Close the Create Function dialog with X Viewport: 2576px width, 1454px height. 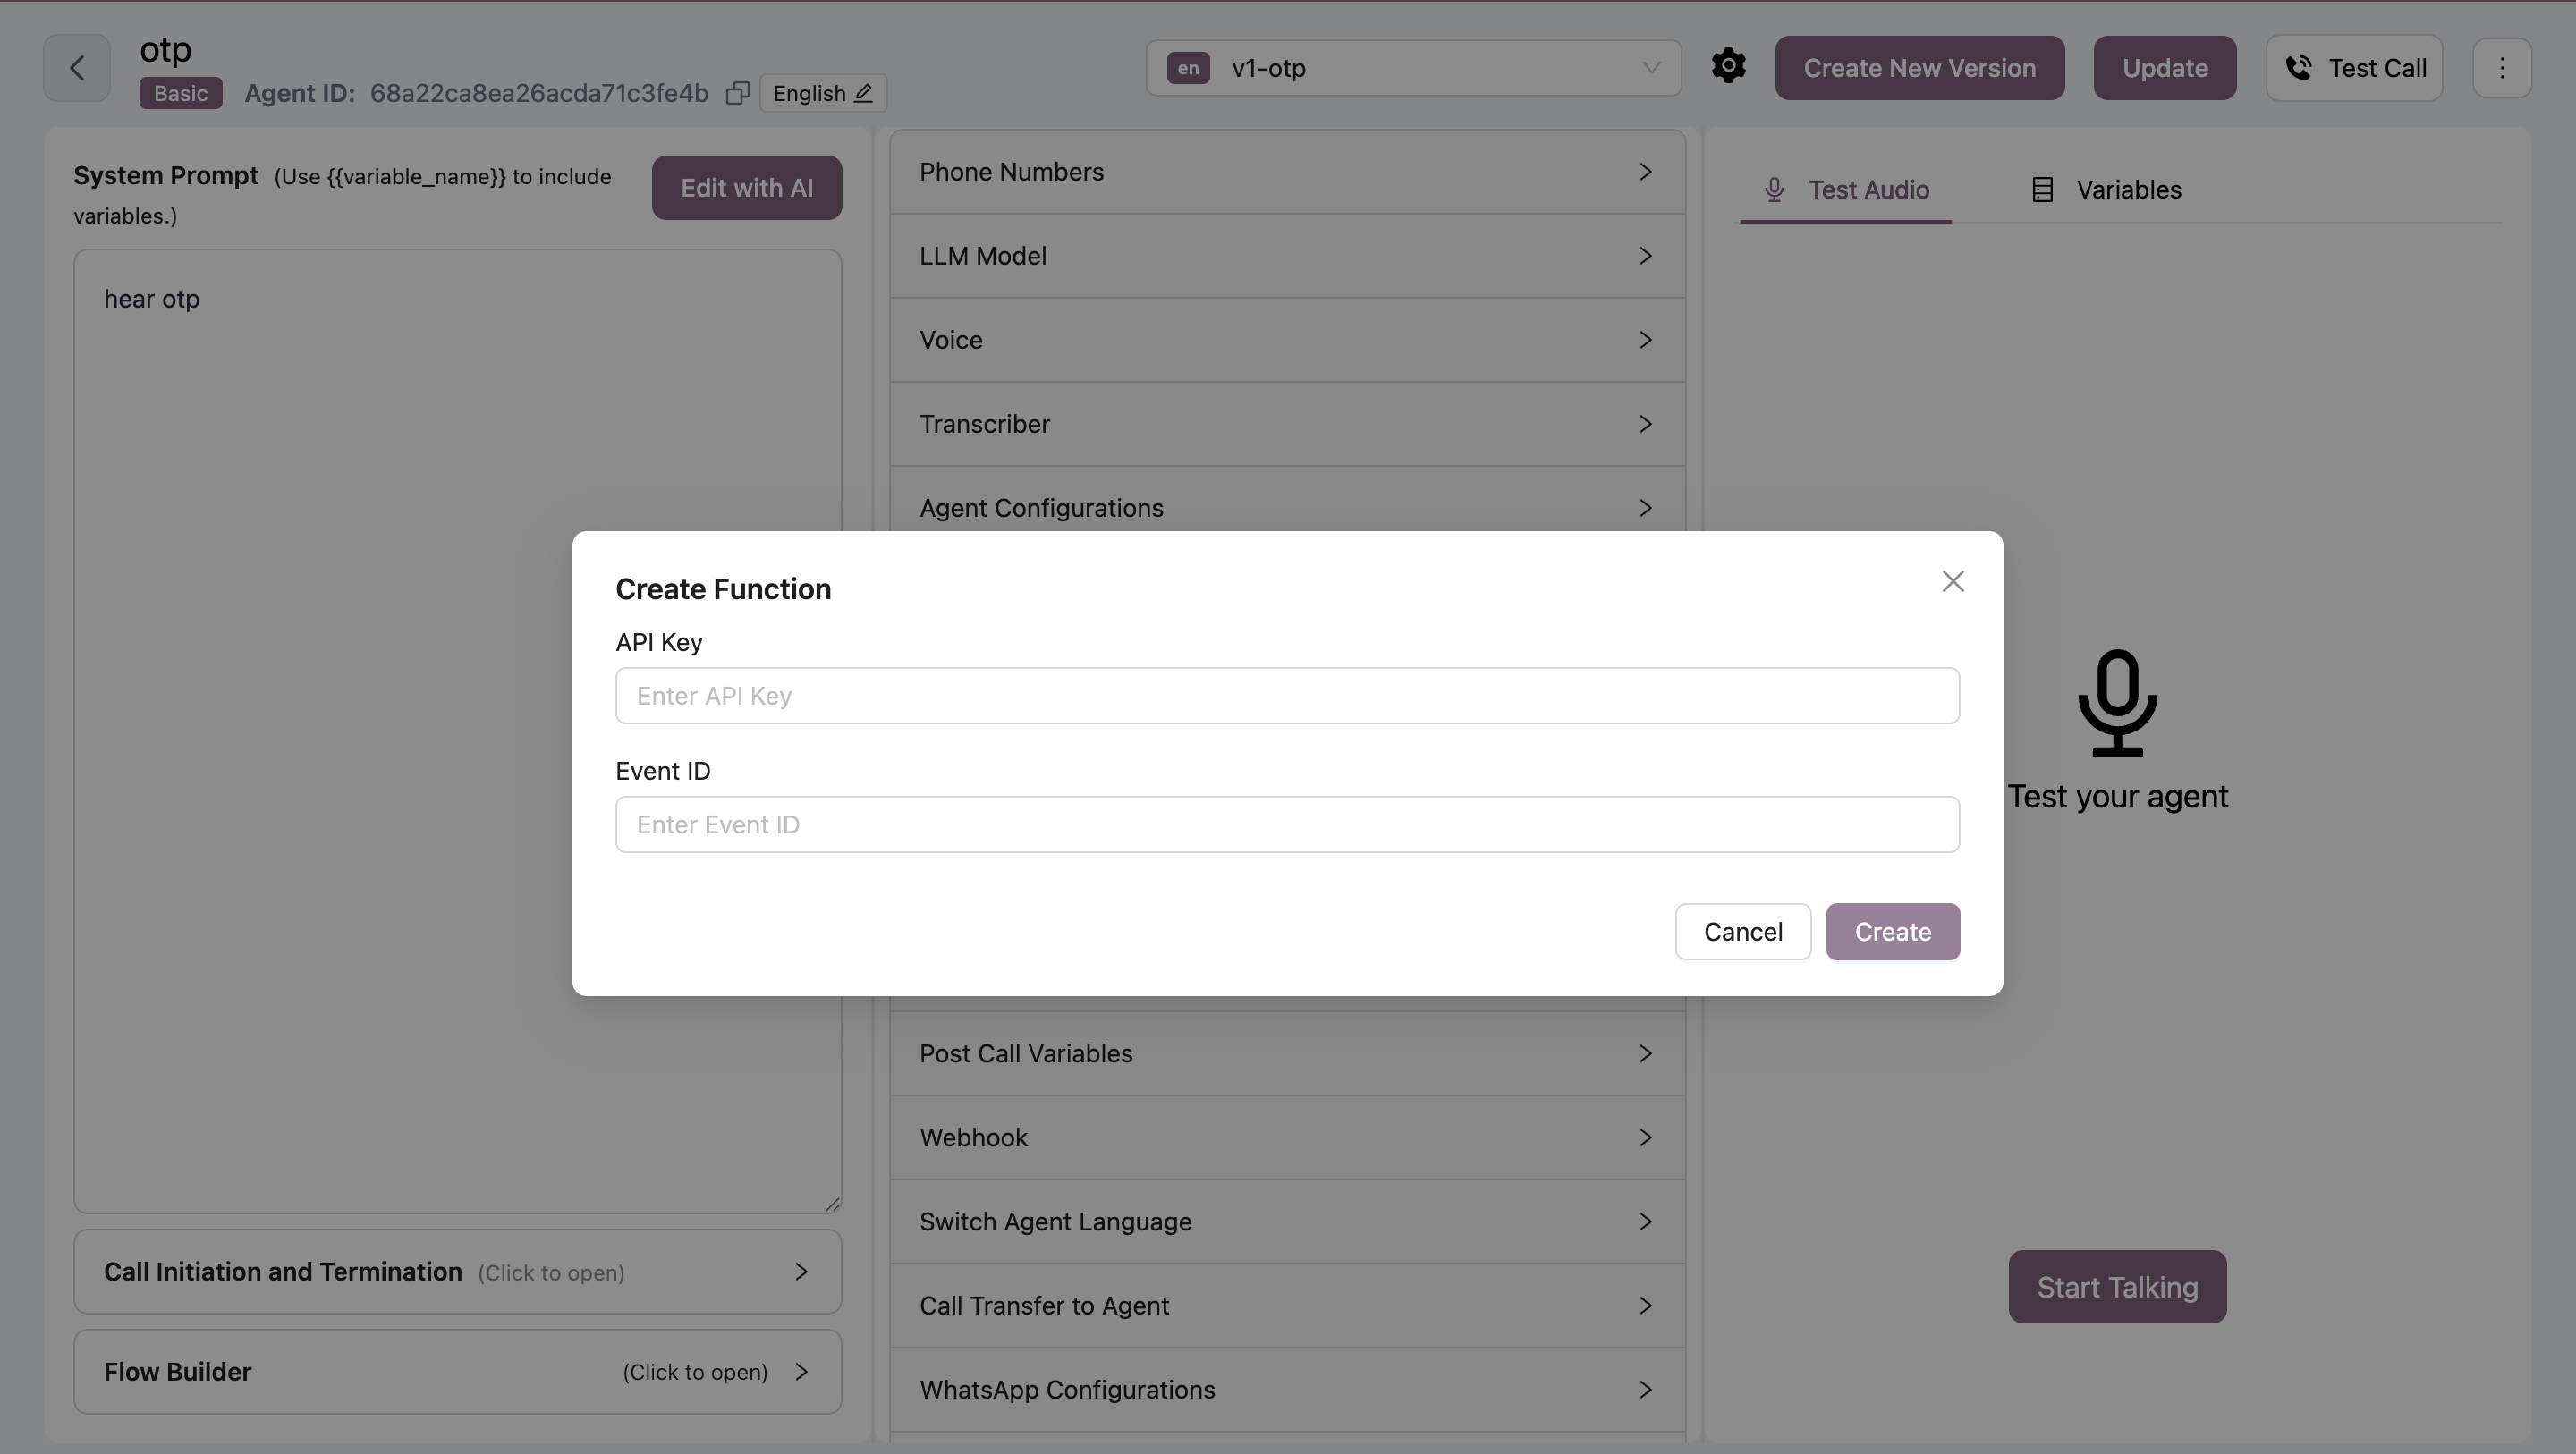click(1952, 581)
